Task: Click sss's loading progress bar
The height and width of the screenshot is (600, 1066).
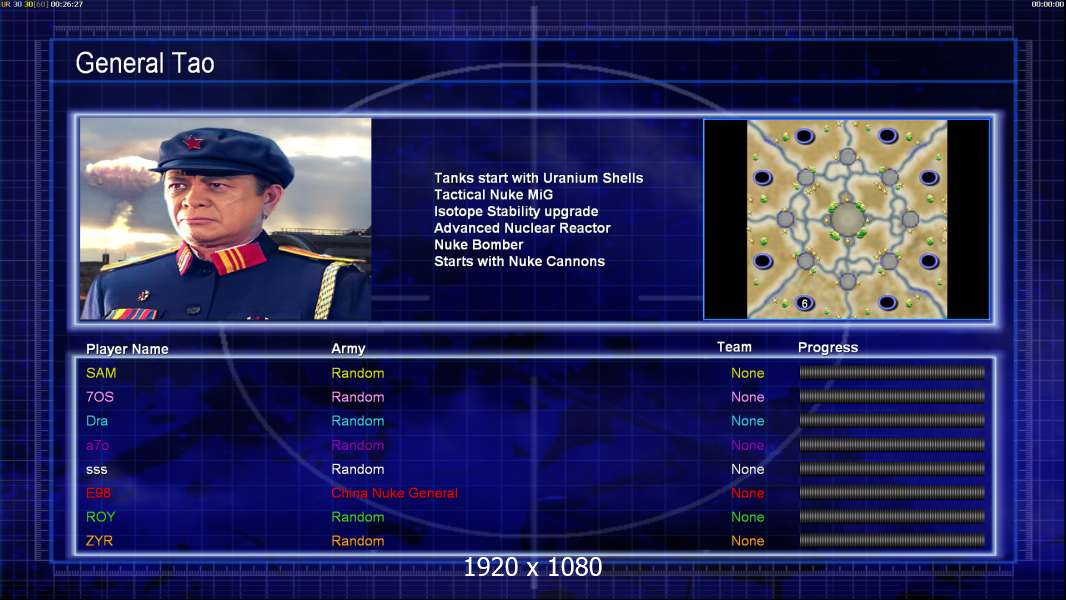Action: 892,468
